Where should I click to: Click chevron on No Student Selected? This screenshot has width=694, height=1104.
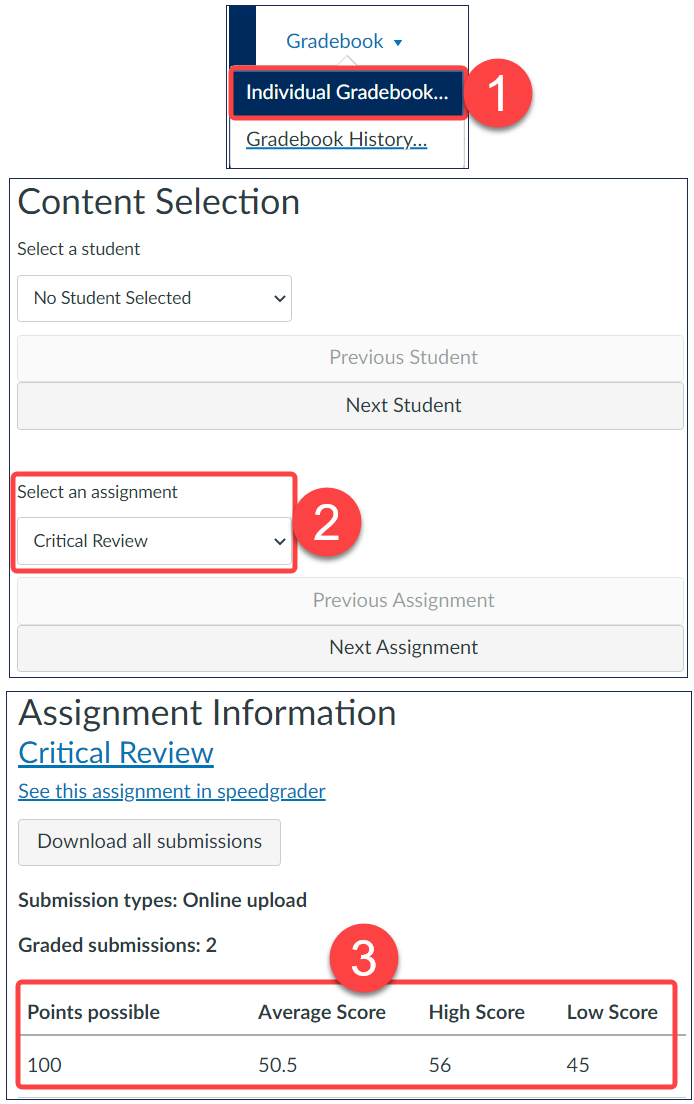[279, 299]
